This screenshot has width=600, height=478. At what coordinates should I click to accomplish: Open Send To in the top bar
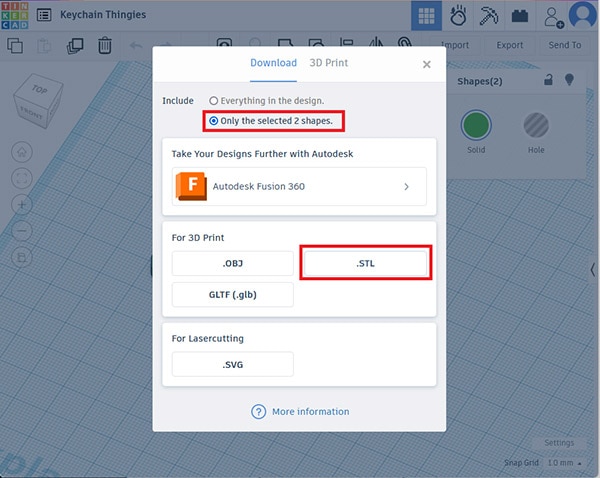(x=564, y=45)
